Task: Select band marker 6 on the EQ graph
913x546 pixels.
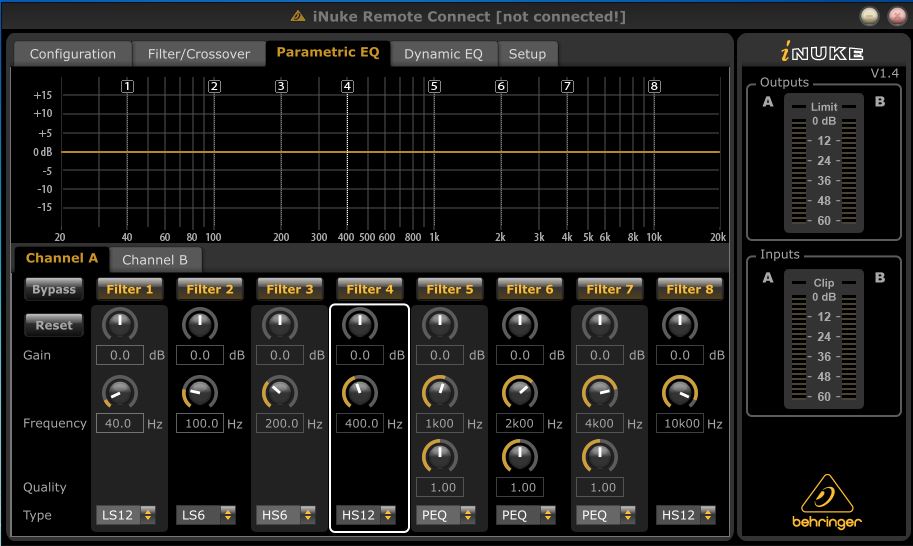Action: click(501, 86)
